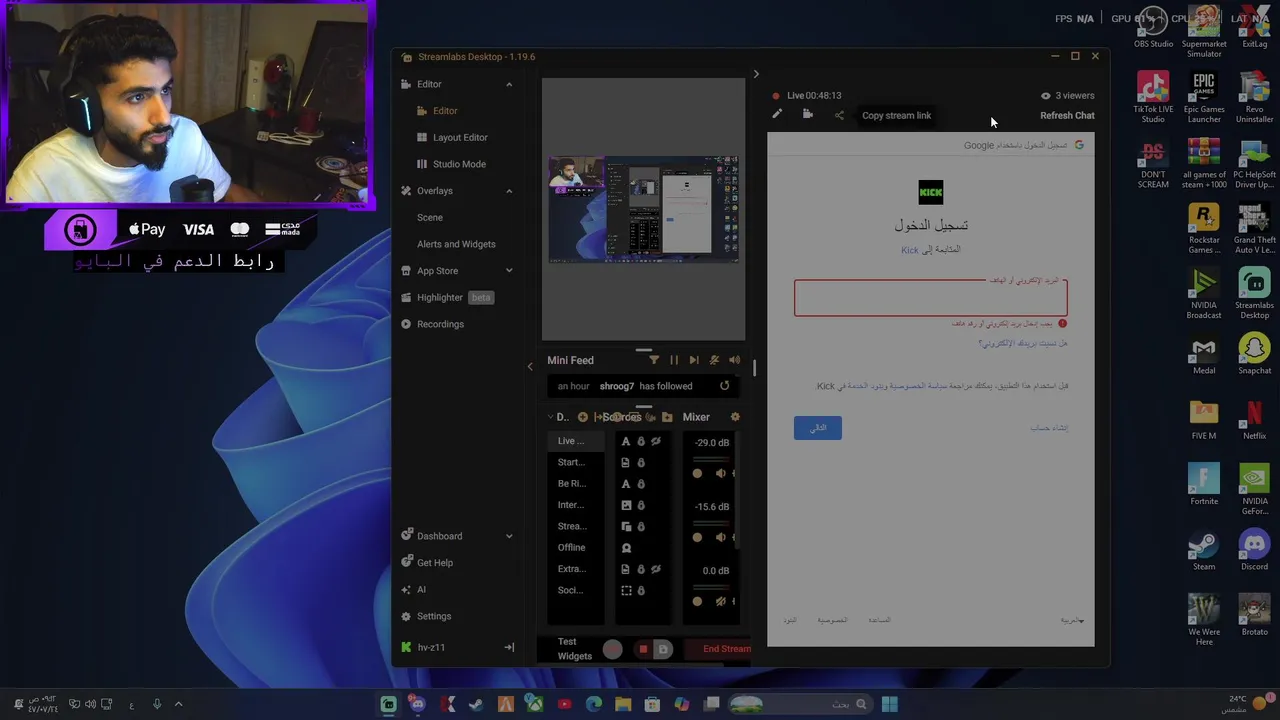Viewport: 1280px width, 720px height.
Task: Skip the current alert in Mini Feed
Action: tap(694, 360)
